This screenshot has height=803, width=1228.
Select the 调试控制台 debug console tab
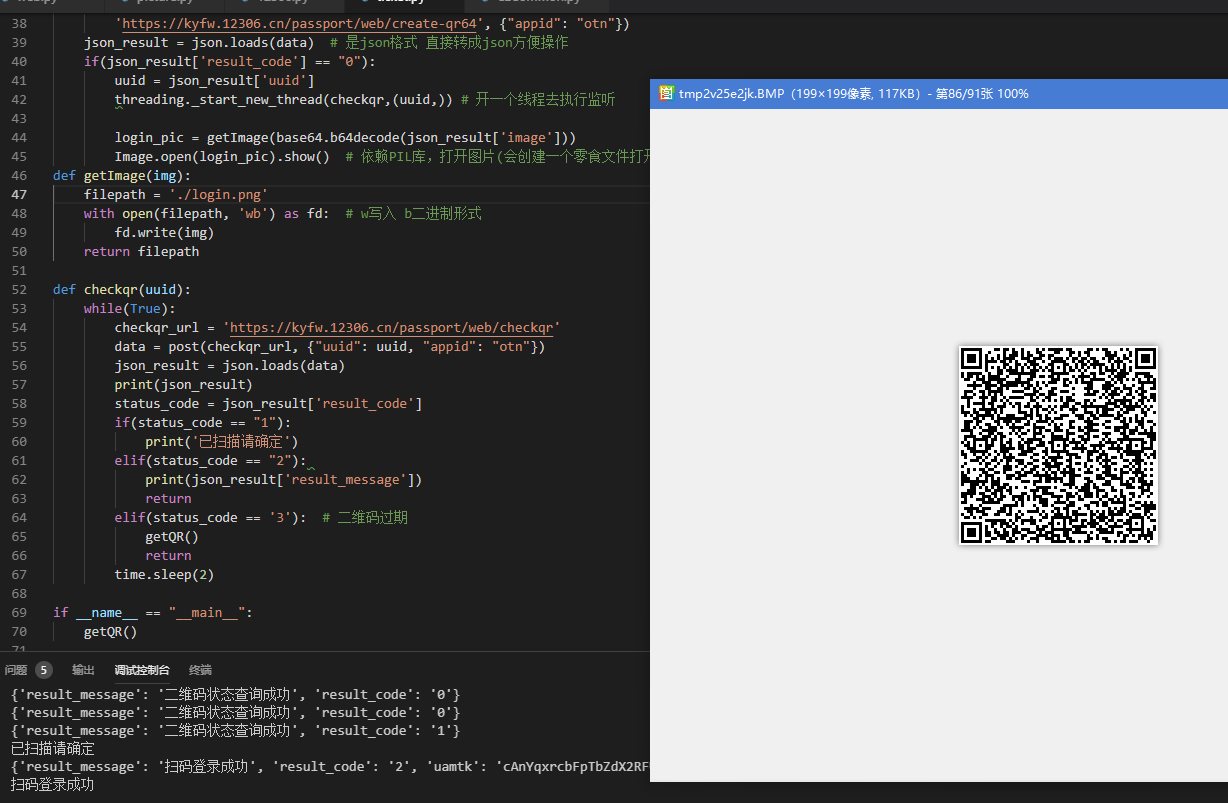click(x=142, y=670)
